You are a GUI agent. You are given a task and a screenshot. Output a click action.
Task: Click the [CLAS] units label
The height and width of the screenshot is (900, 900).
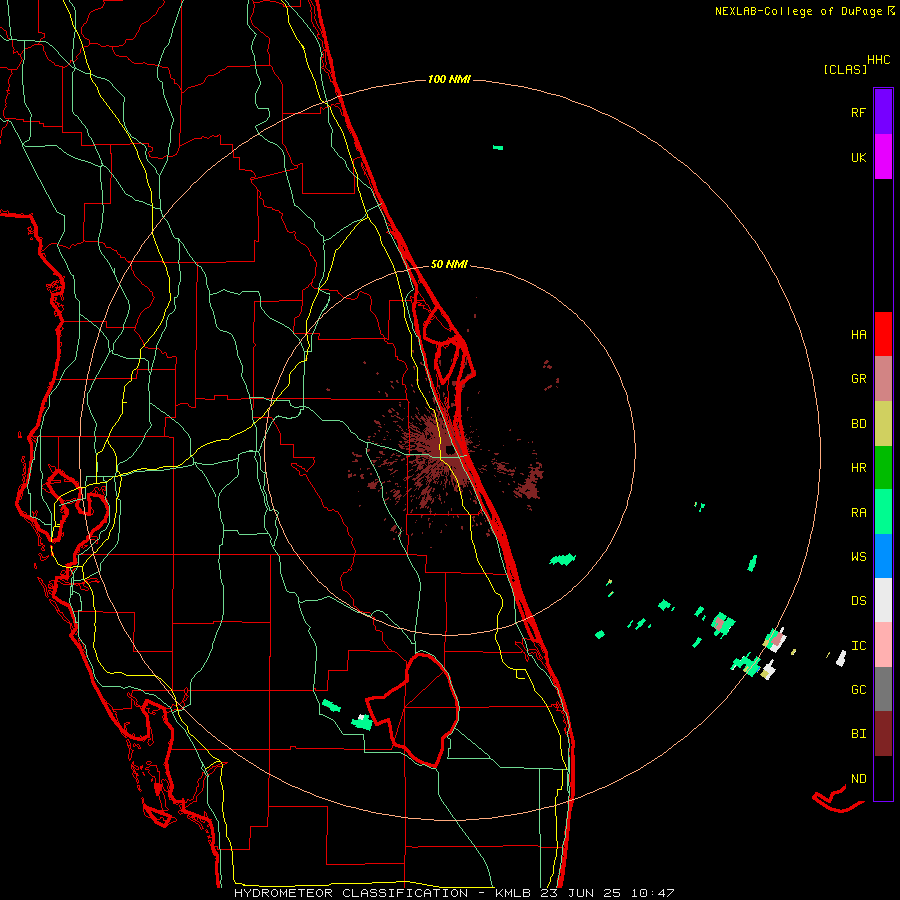(x=845, y=69)
